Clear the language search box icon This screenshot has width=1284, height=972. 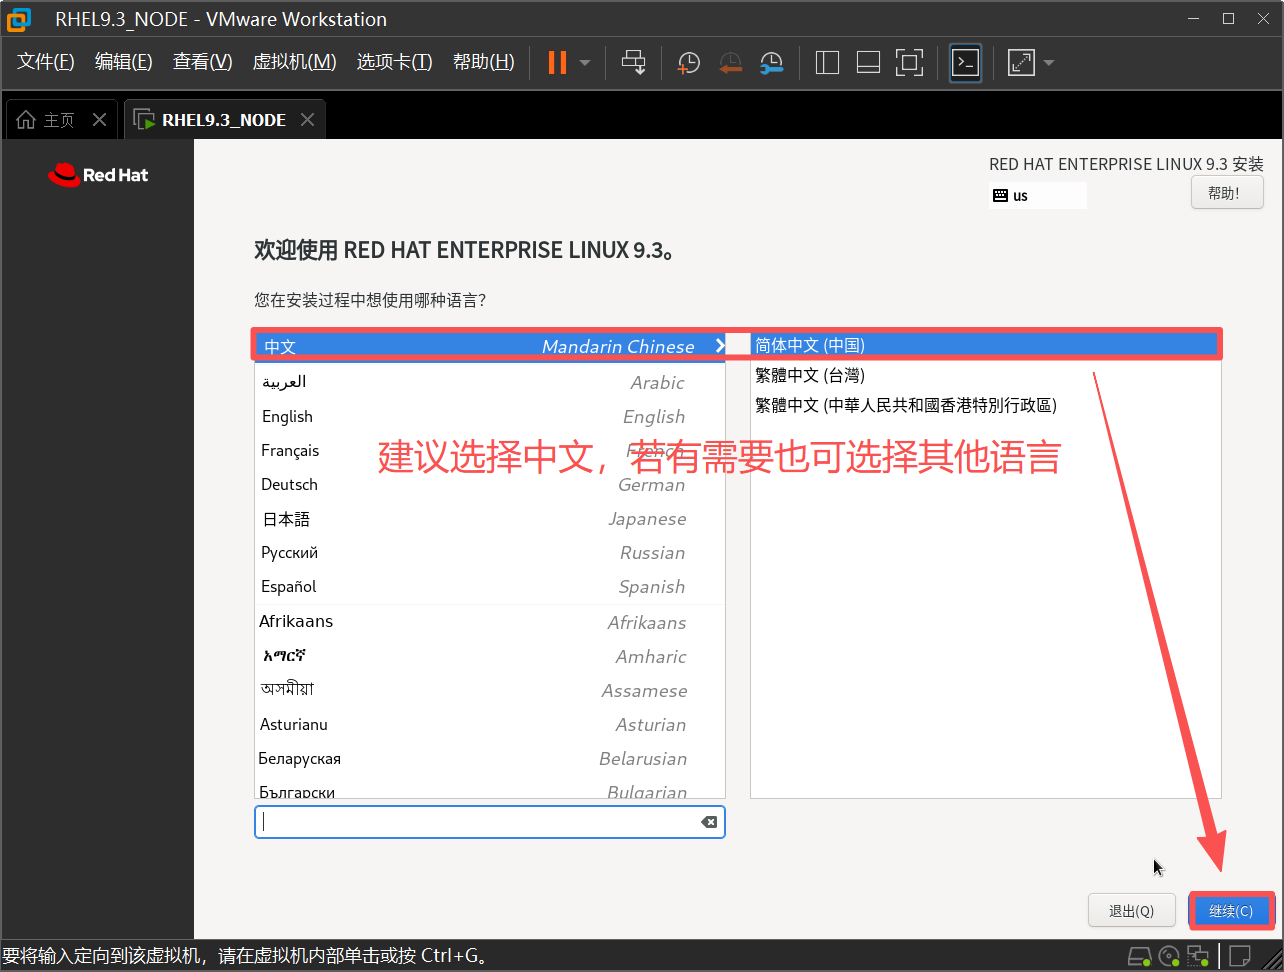[709, 822]
